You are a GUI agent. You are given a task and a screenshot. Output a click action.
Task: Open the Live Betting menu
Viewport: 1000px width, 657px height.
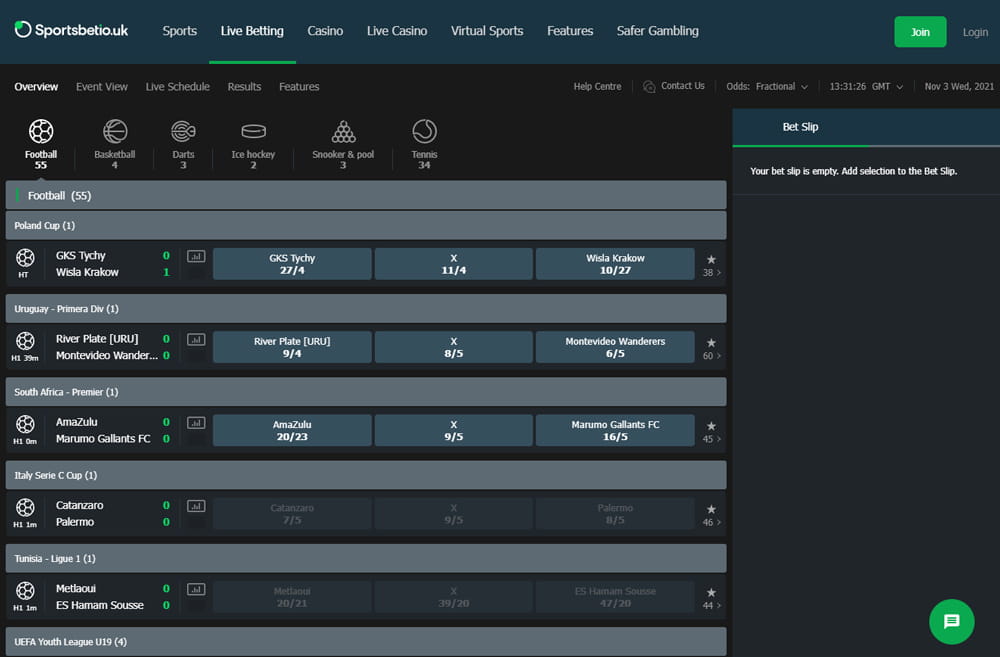pyautogui.click(x=252, y=31)
